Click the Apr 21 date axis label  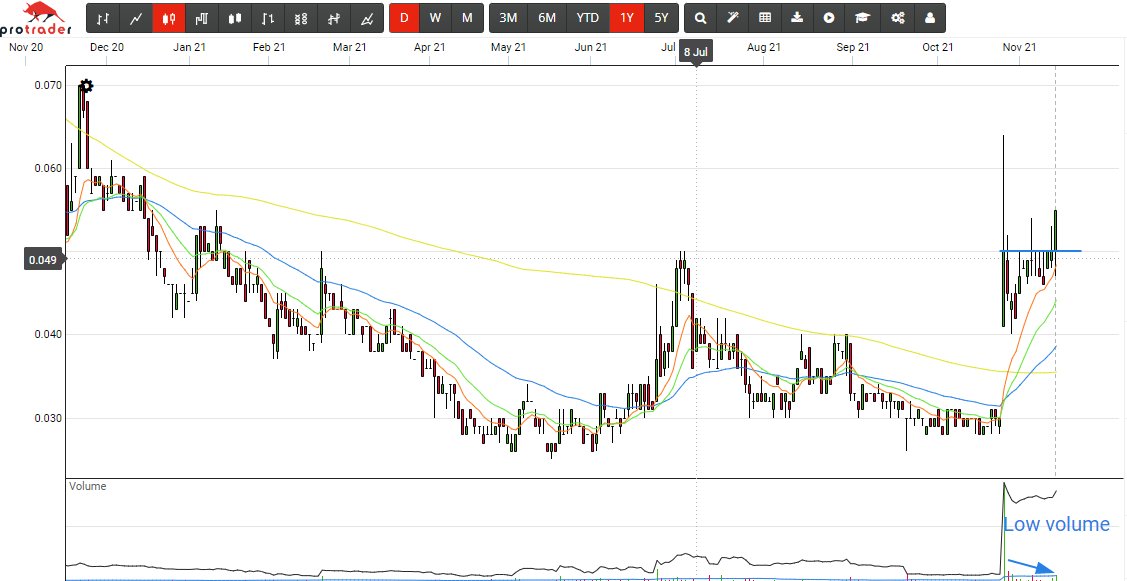pyautogui.click(x=429, y=47)
